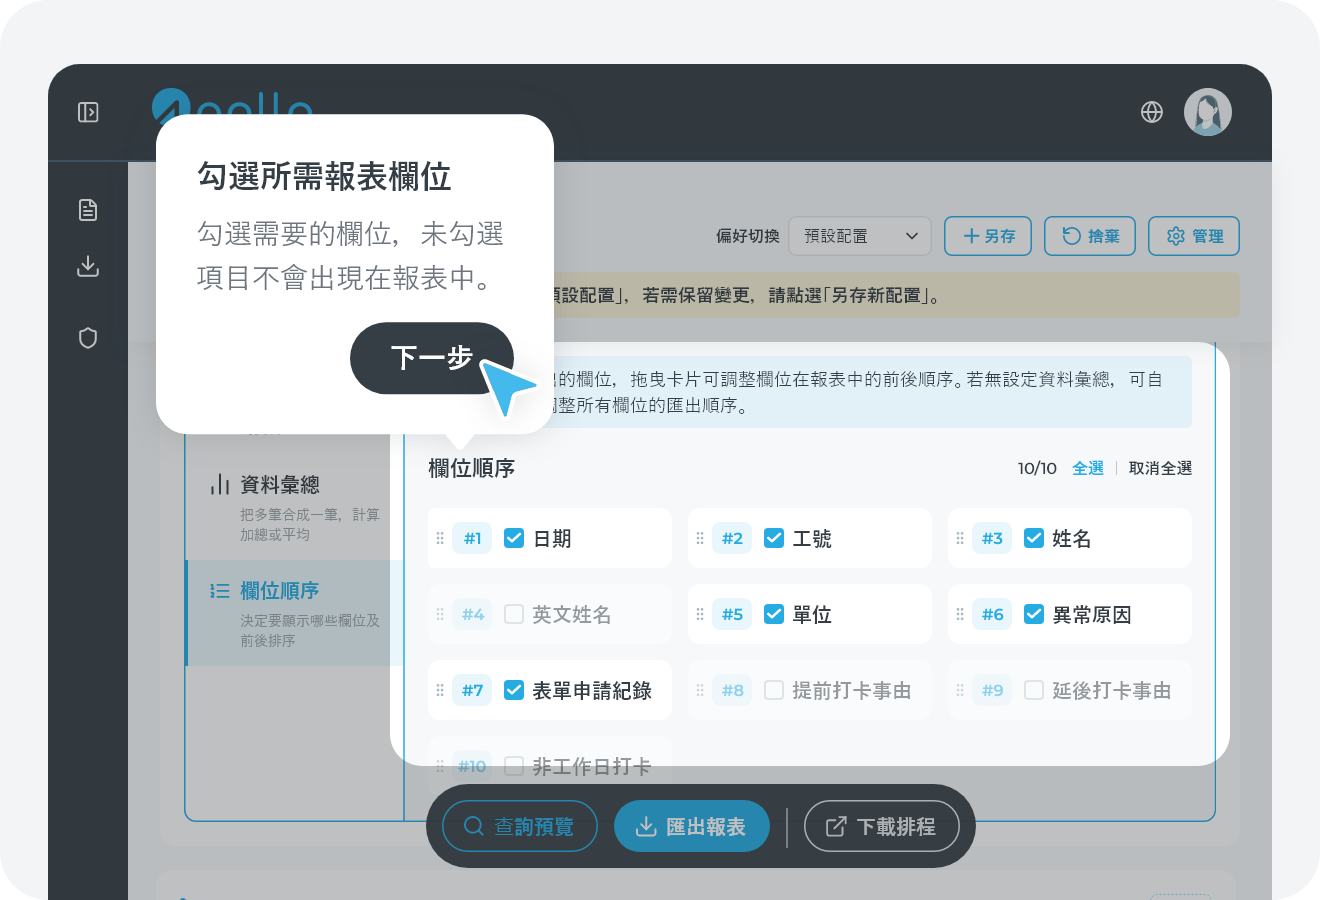Open the document report icon in sidebar
The height and width of the screenshot is (900, 1320).
pyautogui.click(x=88, y=210)
